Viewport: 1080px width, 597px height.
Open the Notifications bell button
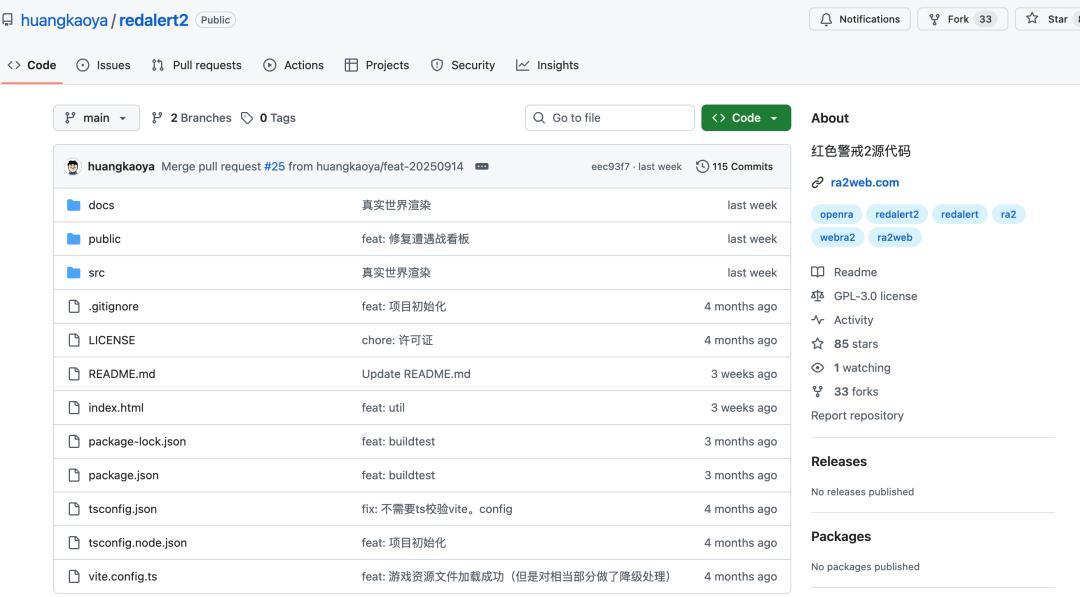tap(859, 19)
